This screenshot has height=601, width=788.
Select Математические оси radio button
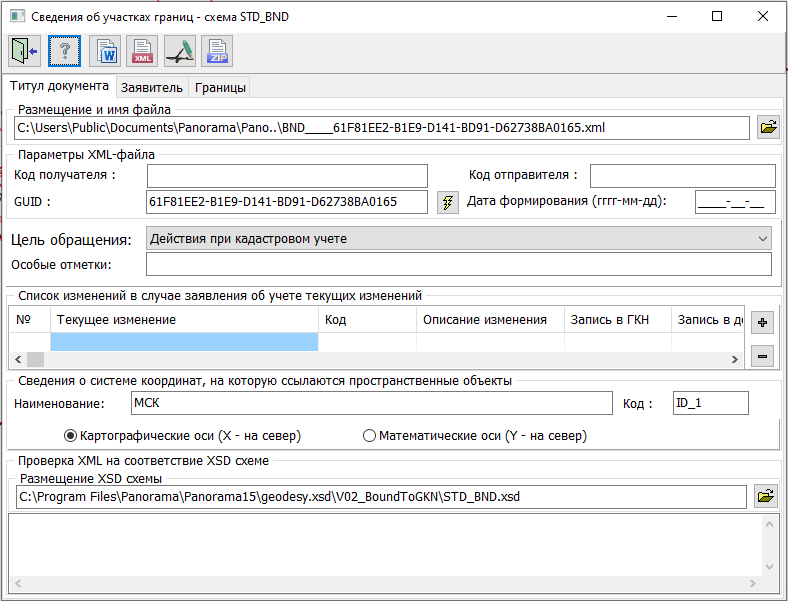369,436
